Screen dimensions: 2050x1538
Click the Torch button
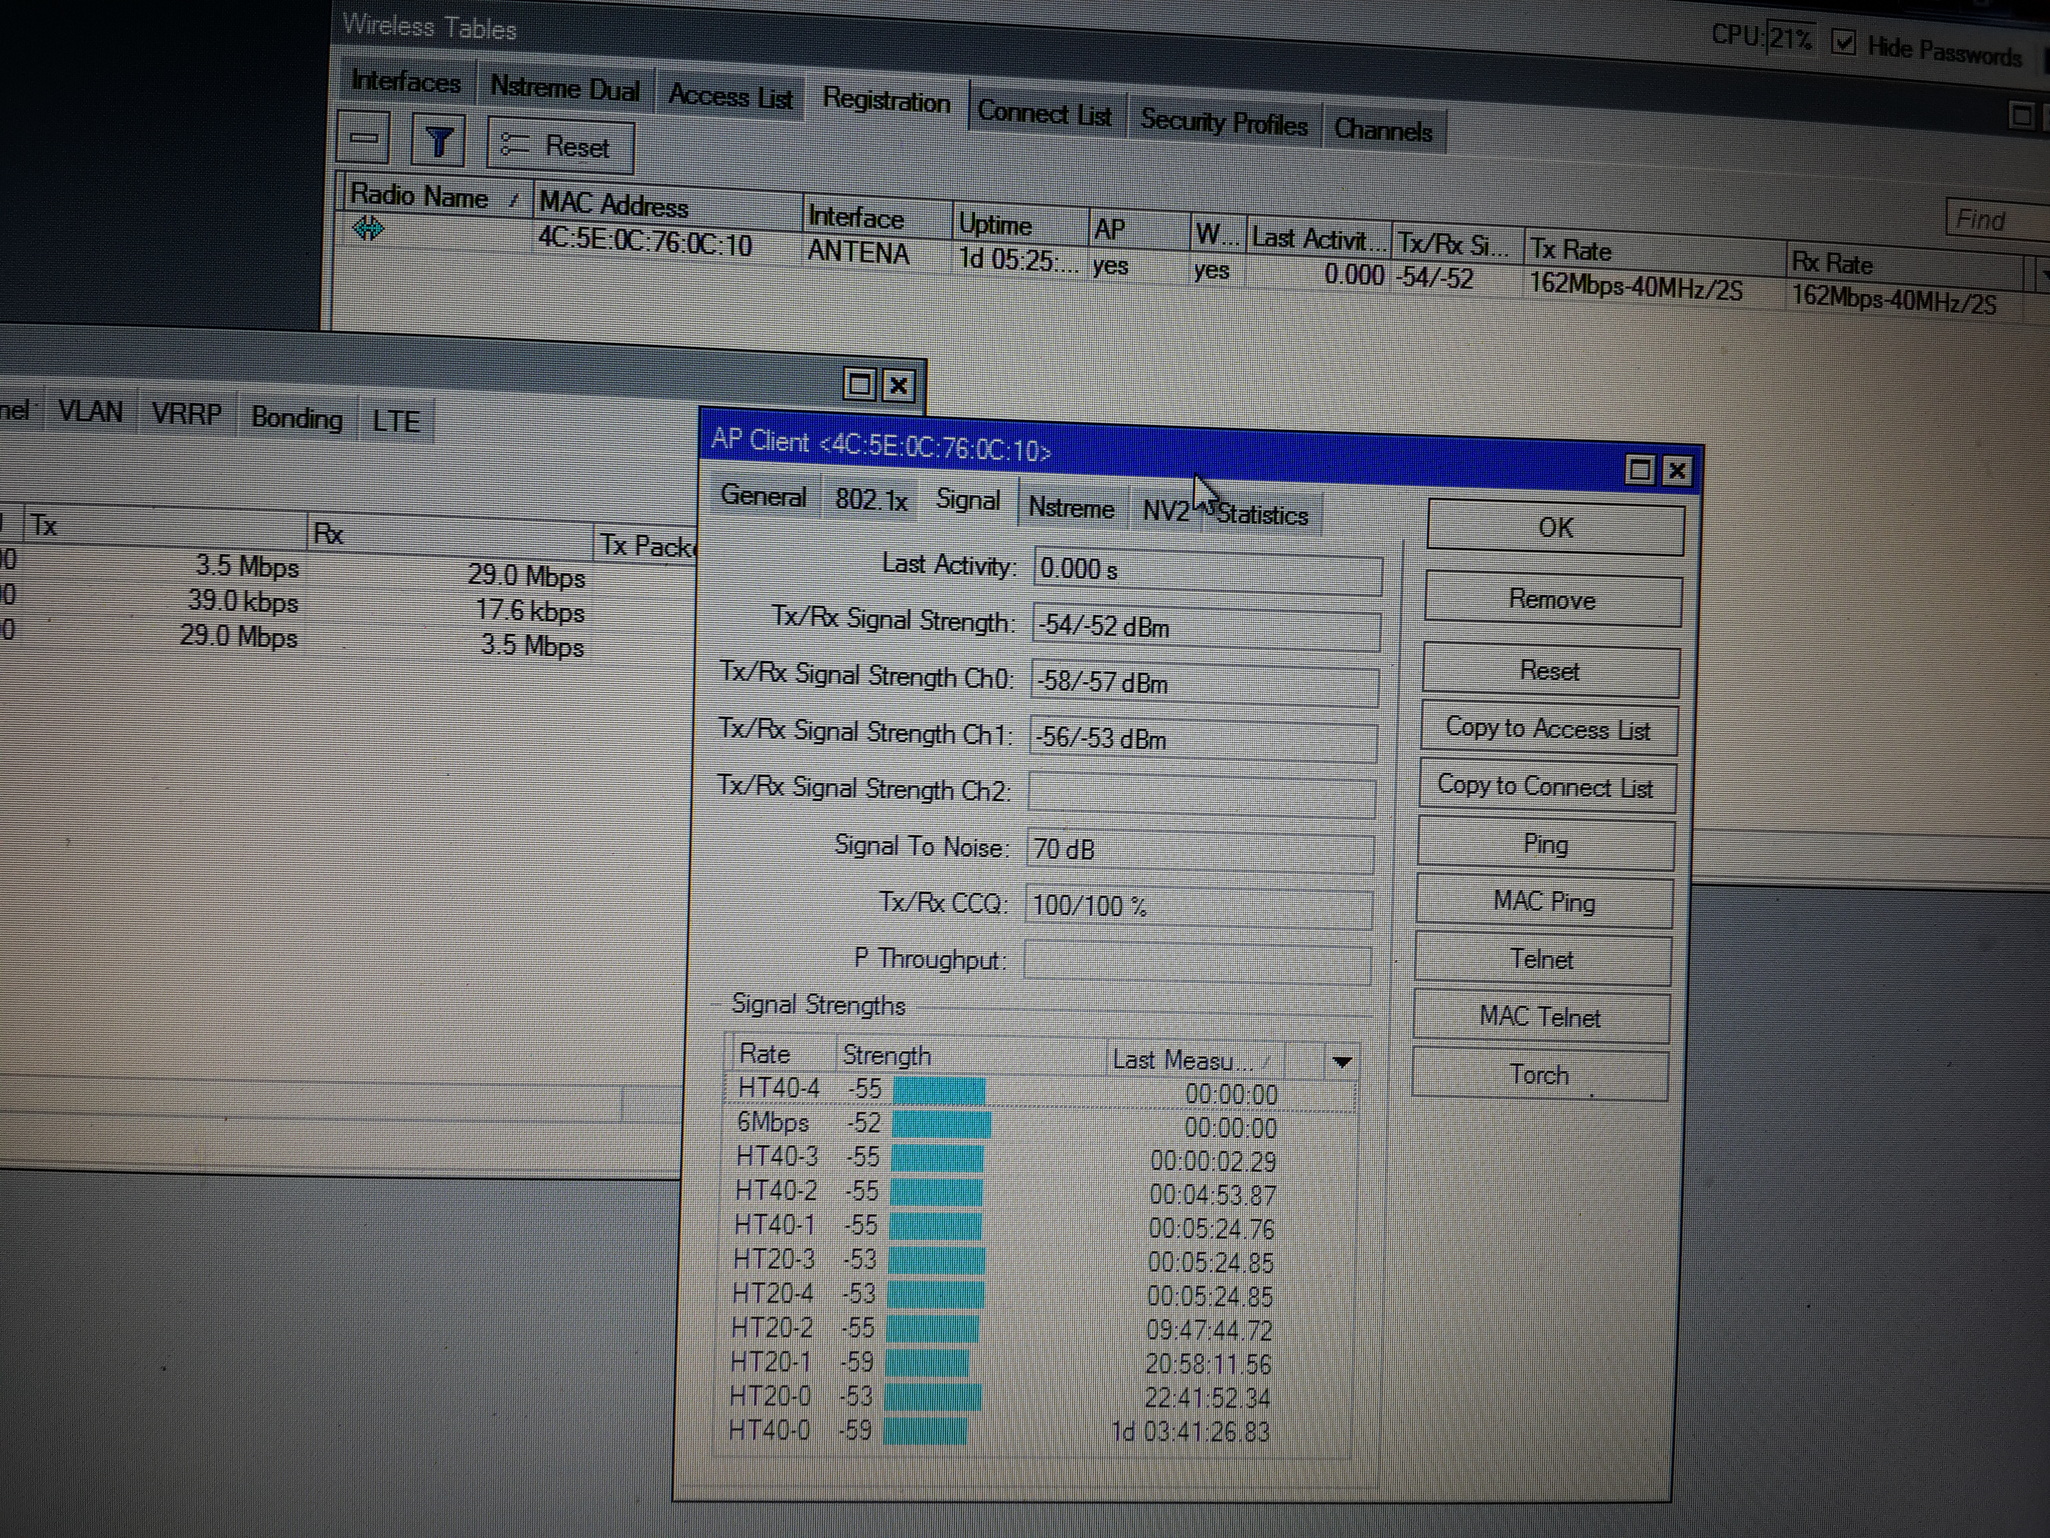(x=1538, y=1075)
